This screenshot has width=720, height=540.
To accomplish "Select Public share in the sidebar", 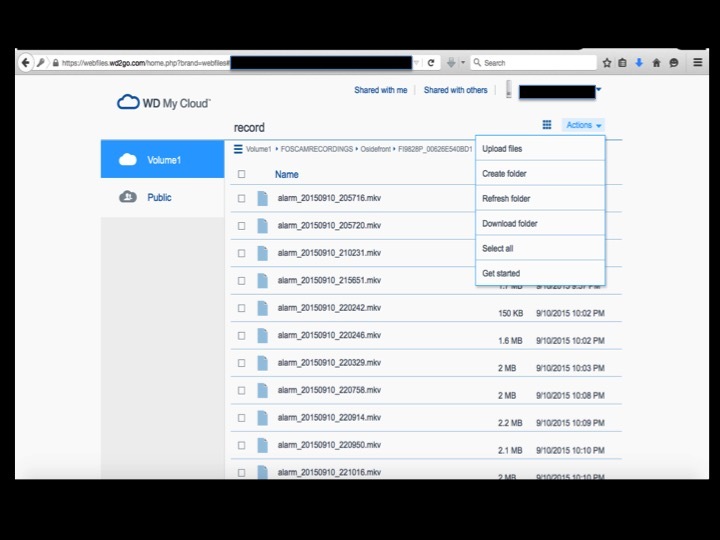I will coord(163,197).
